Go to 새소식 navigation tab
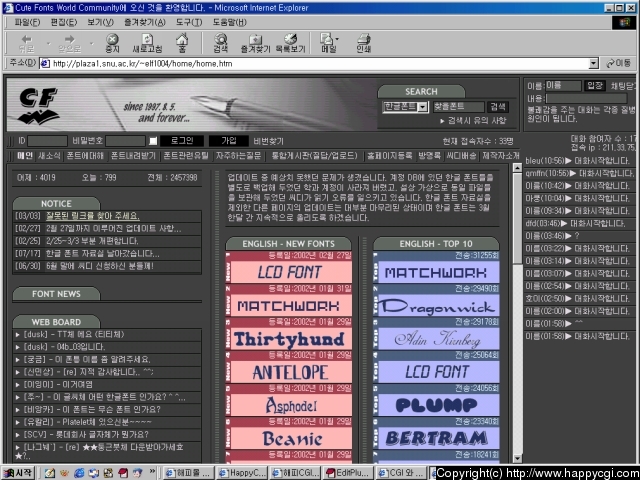This screenshot has width=640, height=480. pyautogui.click(x=49, y=156)
